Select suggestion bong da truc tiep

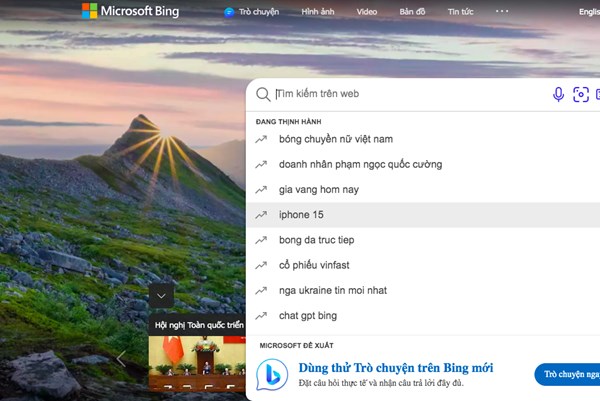tap(423, 240)
